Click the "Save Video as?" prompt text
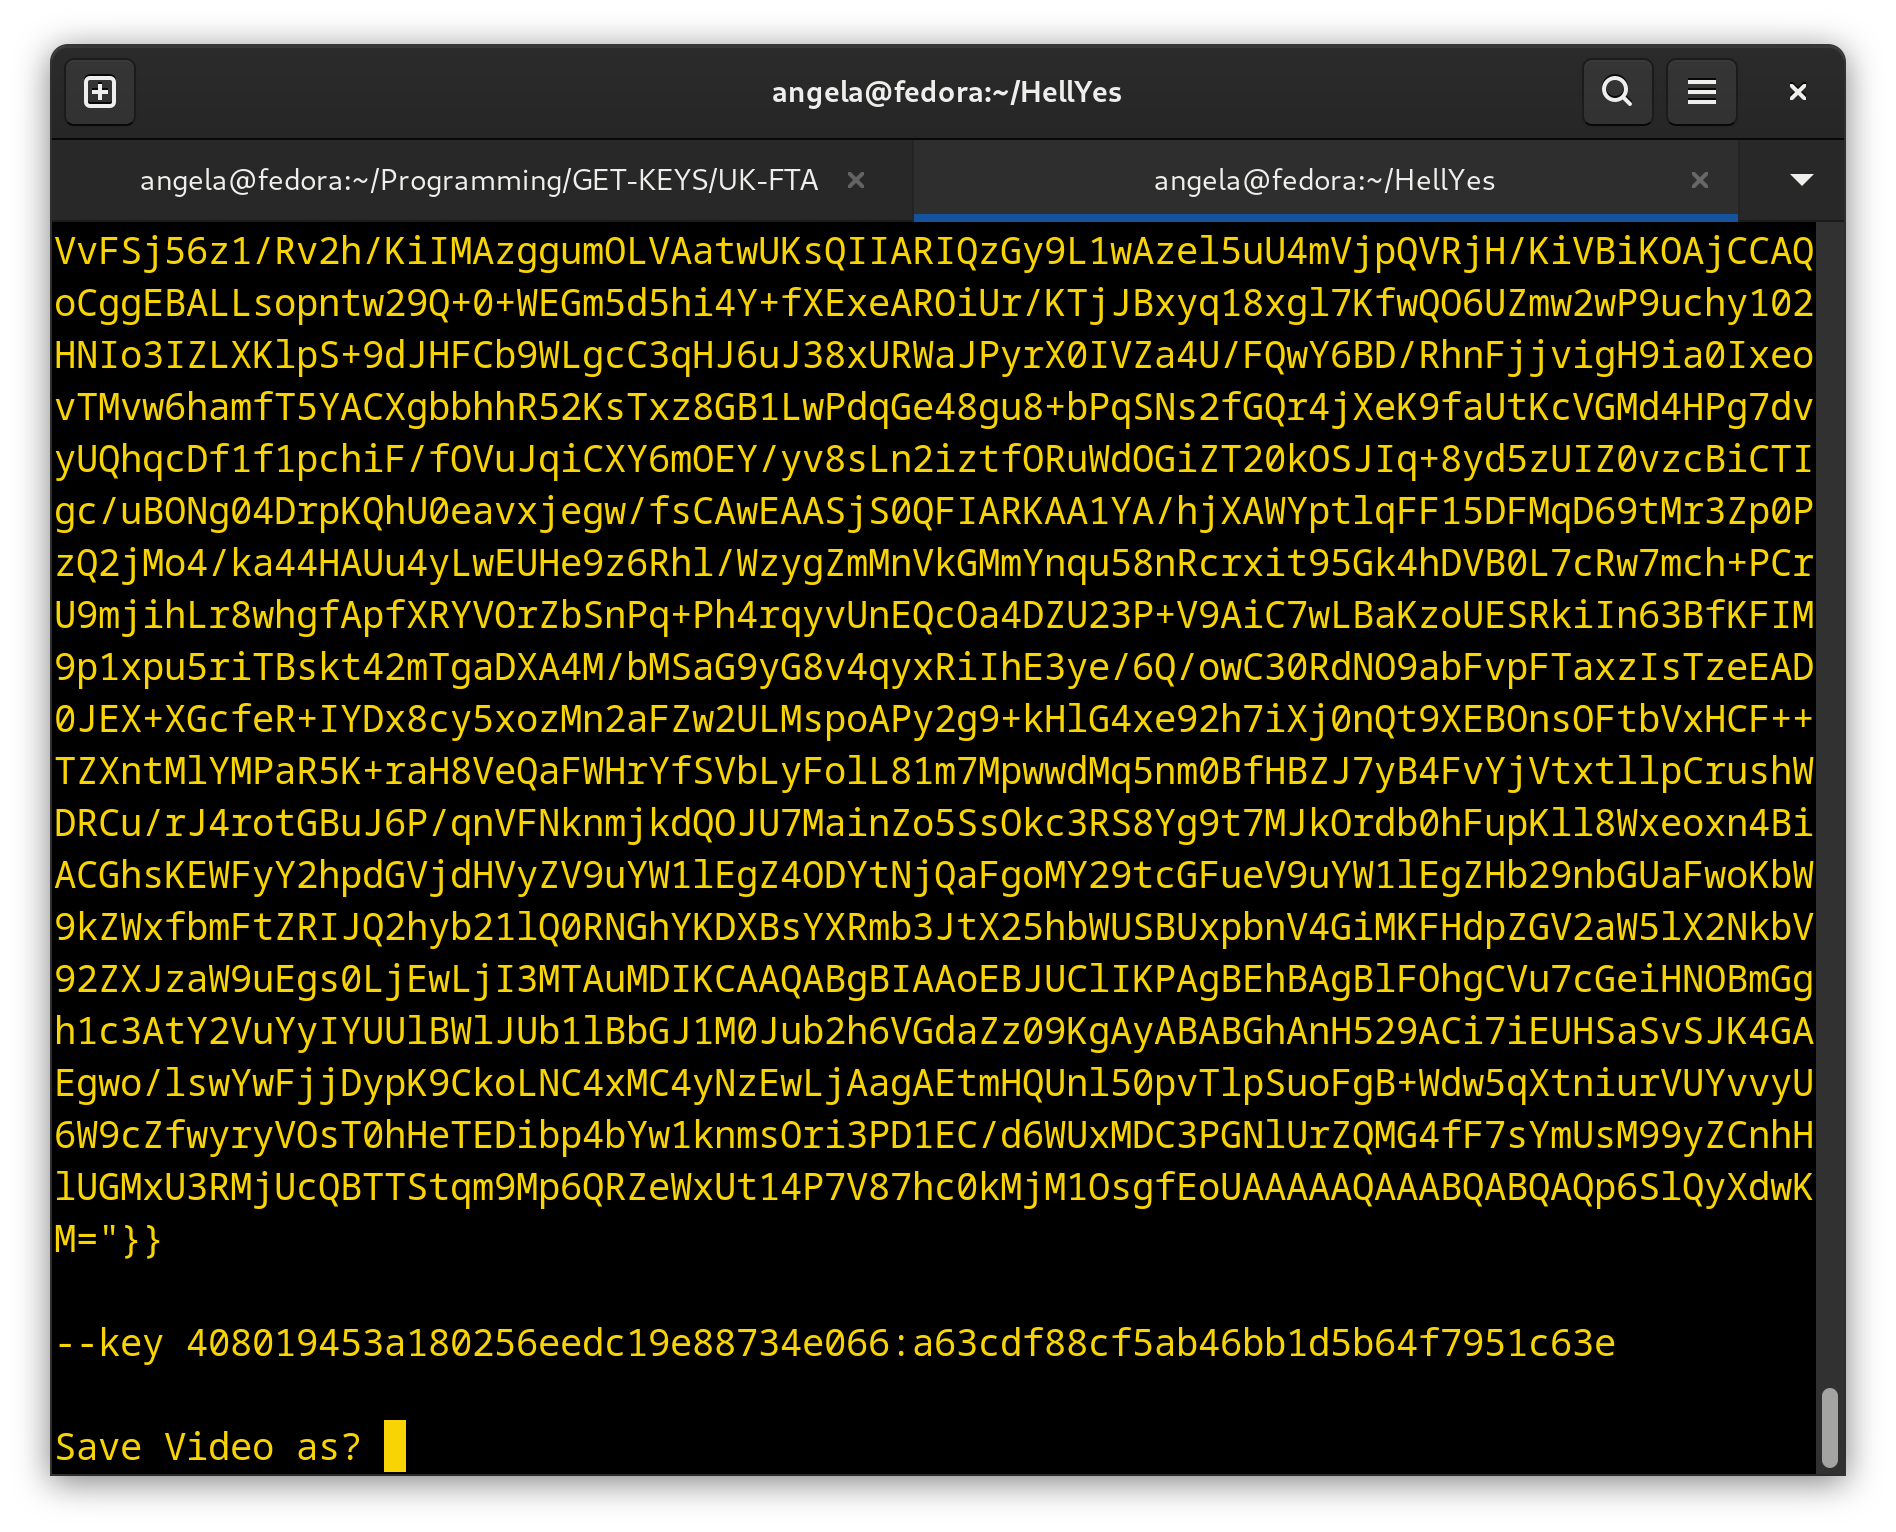1896x1532 pixels. coord(208,1447)
